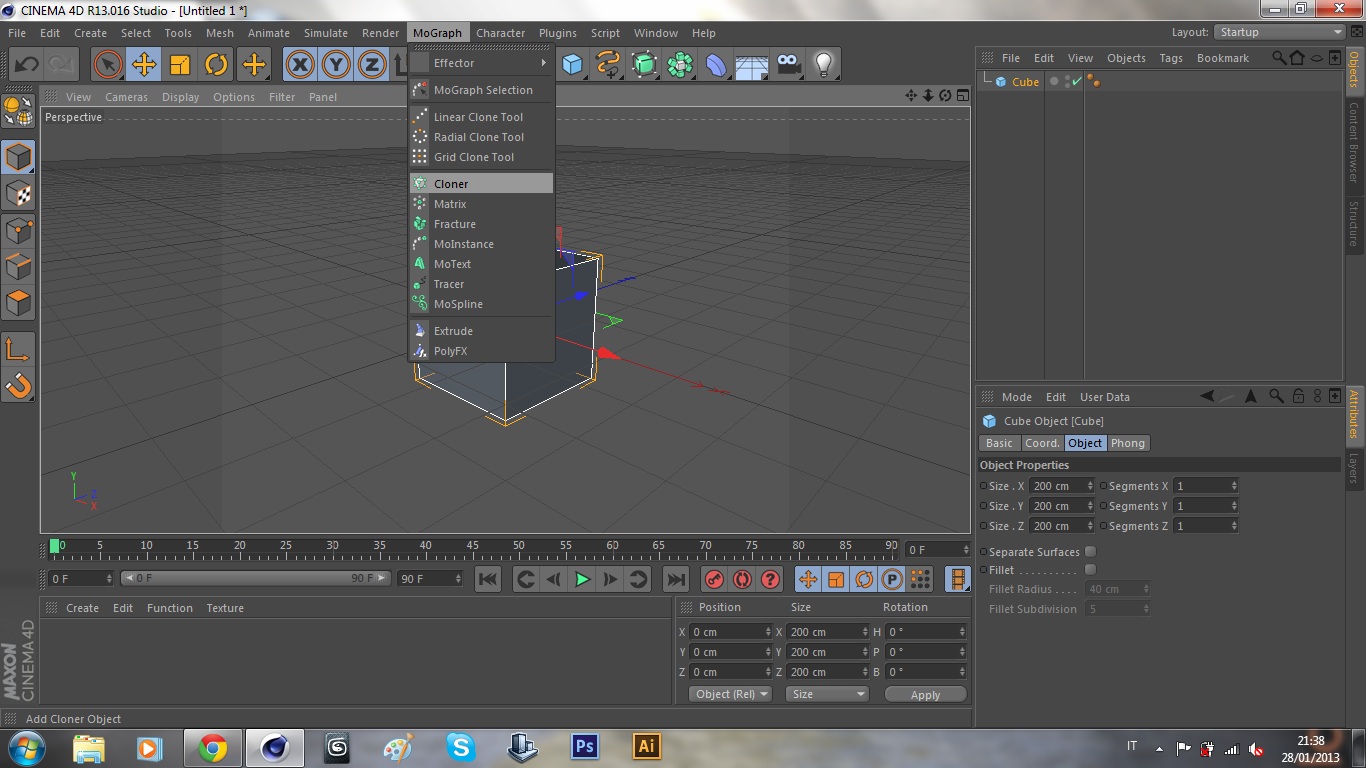Viewport: 1366px width, 768px height.
Task: Click the light bulb Light object icon
Action: click(x=823, y=65)
